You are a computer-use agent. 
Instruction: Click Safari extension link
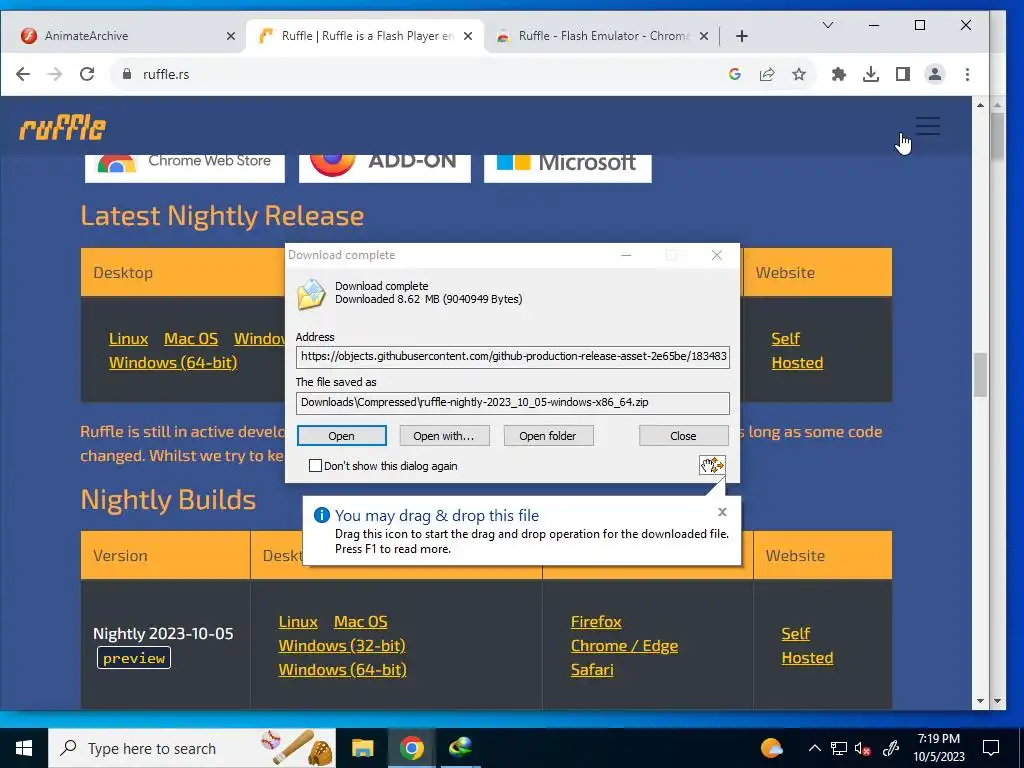coord(592,670)
